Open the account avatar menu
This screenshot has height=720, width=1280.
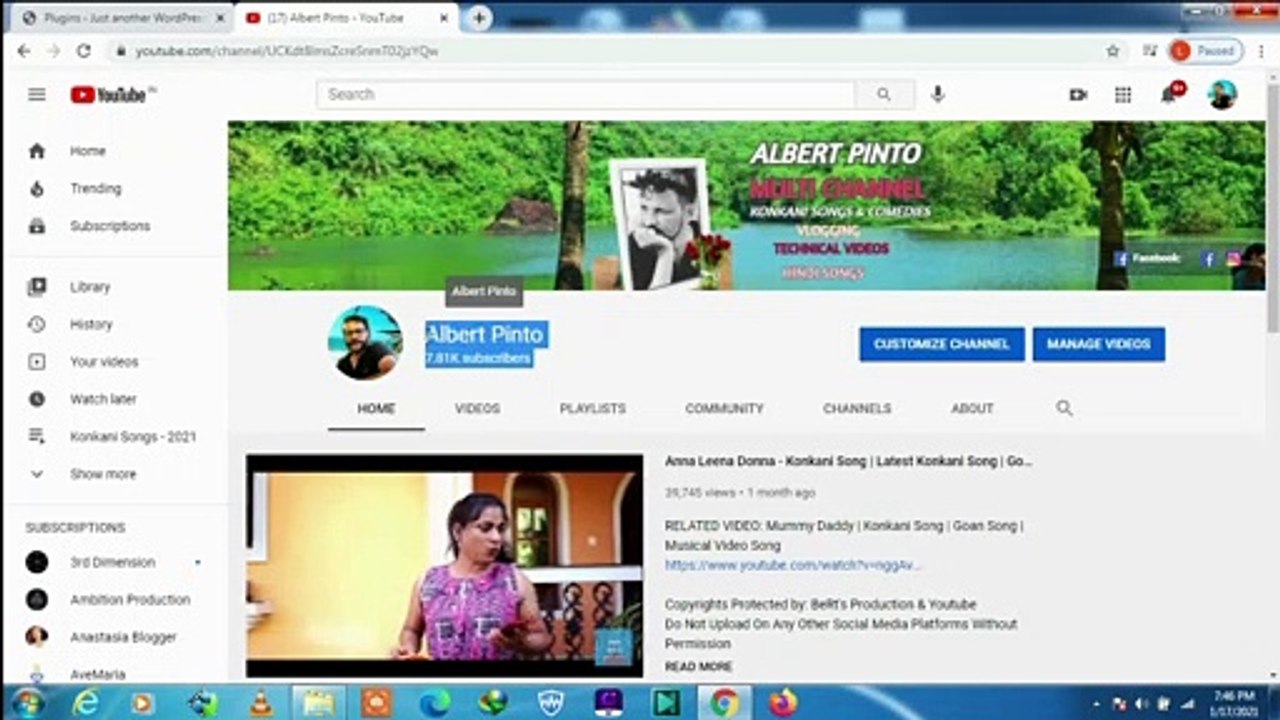coord(1222,94)
